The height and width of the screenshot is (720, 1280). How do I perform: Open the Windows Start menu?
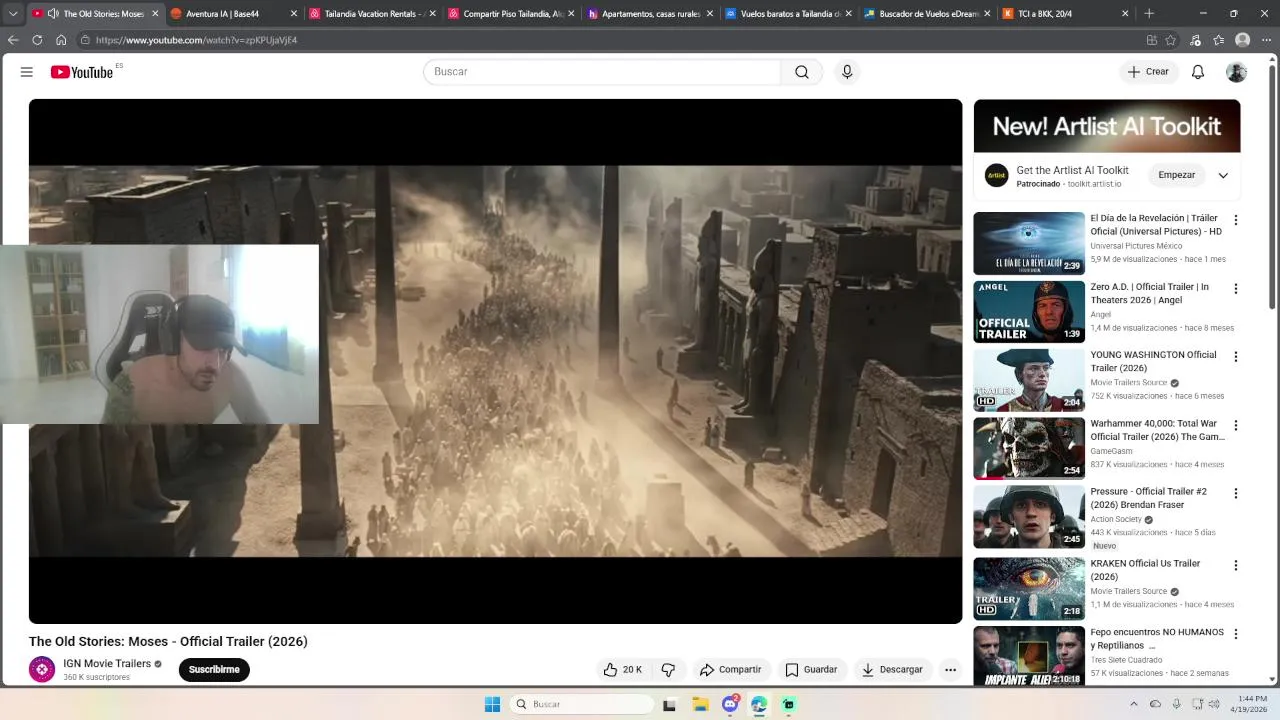tap(492, 704)
